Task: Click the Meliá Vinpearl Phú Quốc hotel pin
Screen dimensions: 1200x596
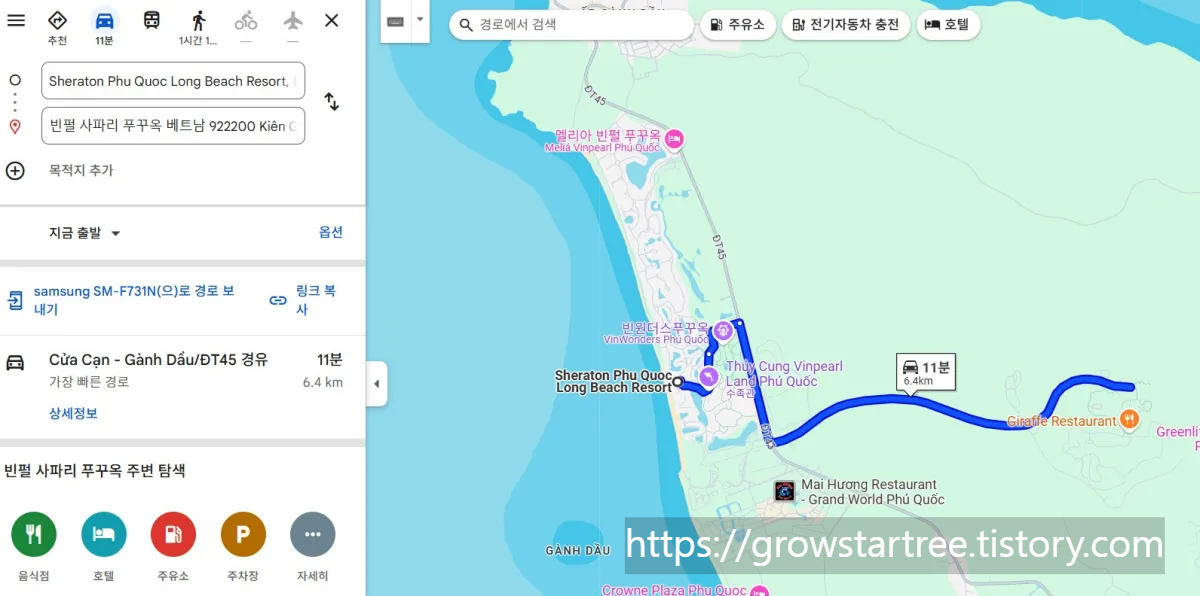Action: 674,138
